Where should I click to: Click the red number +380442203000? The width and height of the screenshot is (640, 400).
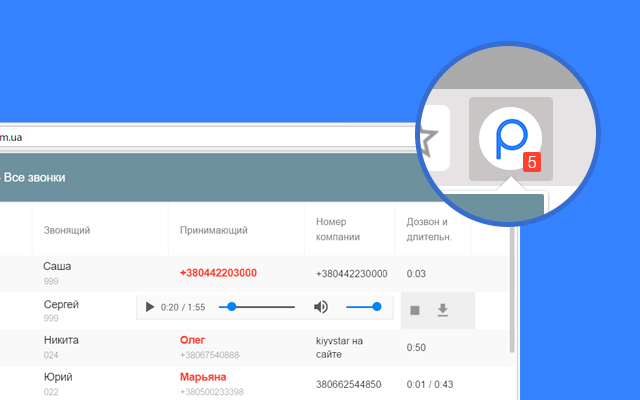(x=218, y=273)
